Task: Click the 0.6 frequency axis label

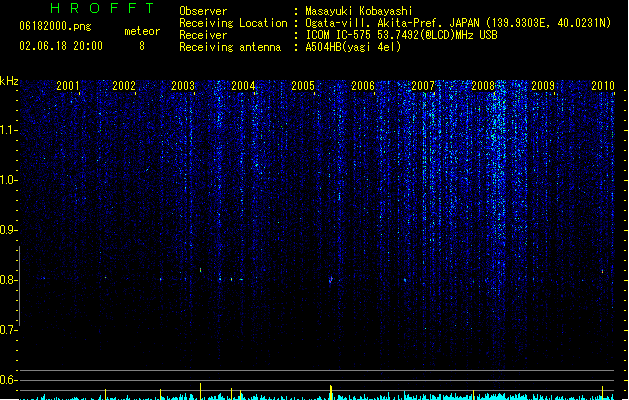Action: click(8, 380)
